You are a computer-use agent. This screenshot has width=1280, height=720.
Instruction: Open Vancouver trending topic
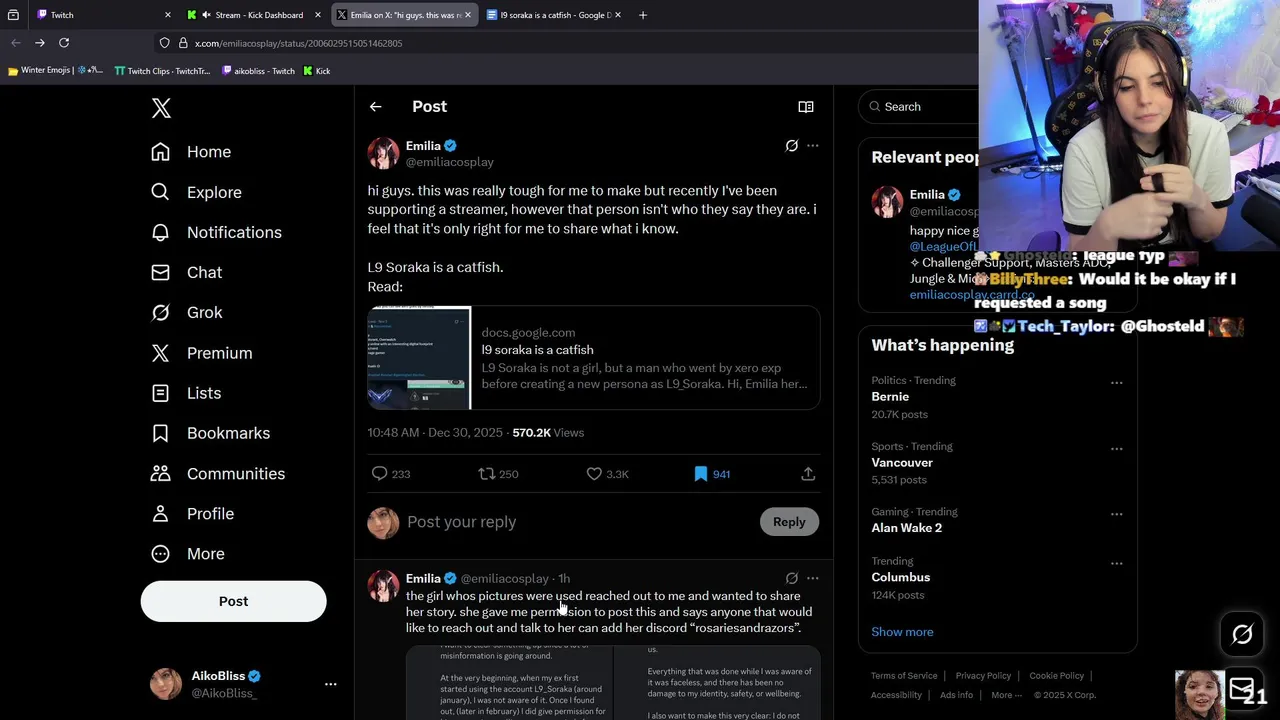[x=902, y=463]
